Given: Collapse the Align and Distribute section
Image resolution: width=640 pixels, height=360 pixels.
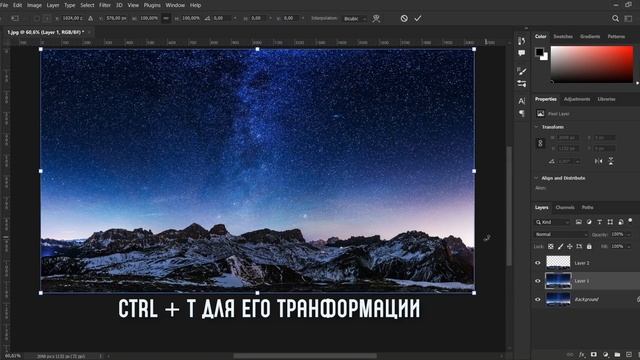Looking at the screenshot, I should pyautogui.click(x=537, y=178).
